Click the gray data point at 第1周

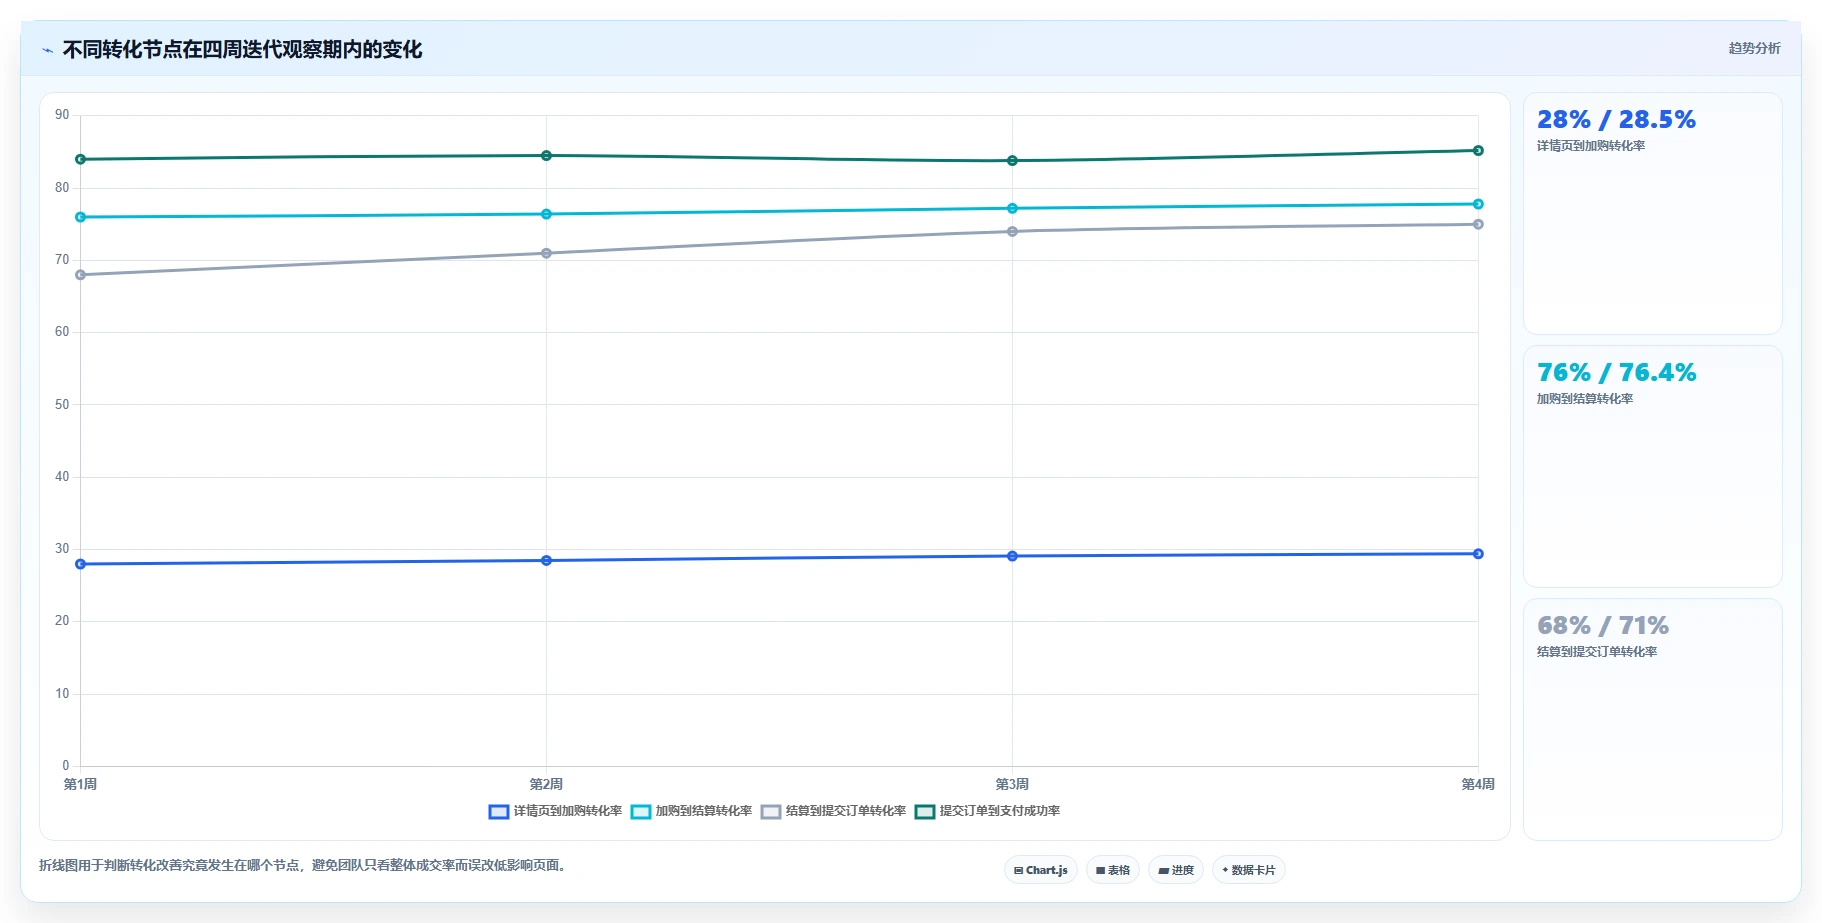click(80, 275)
